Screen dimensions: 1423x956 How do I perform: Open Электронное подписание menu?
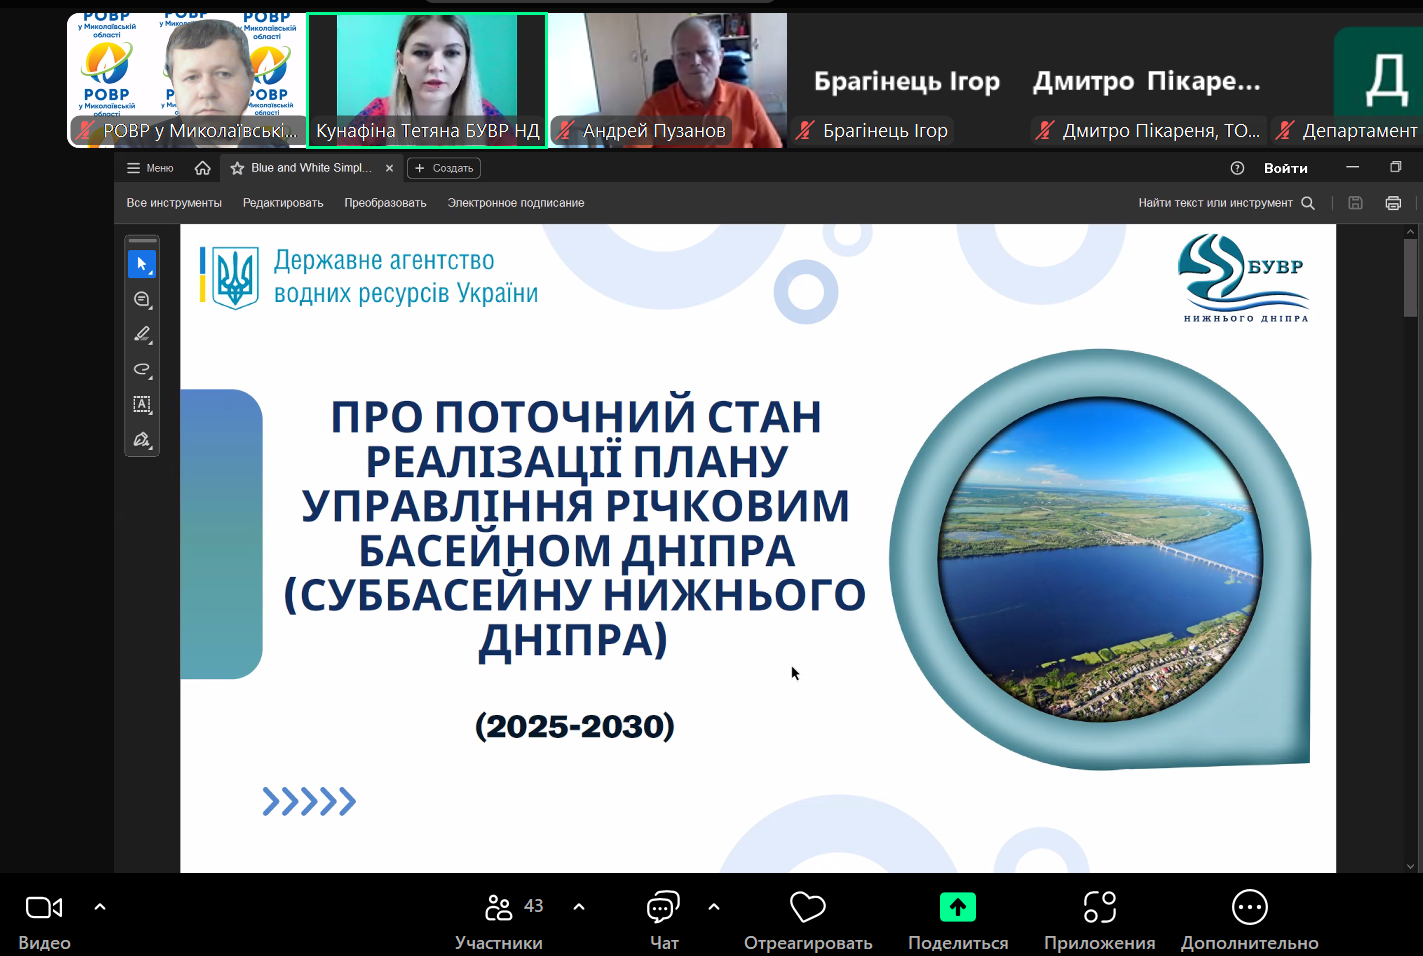click(x=516, y=203)
